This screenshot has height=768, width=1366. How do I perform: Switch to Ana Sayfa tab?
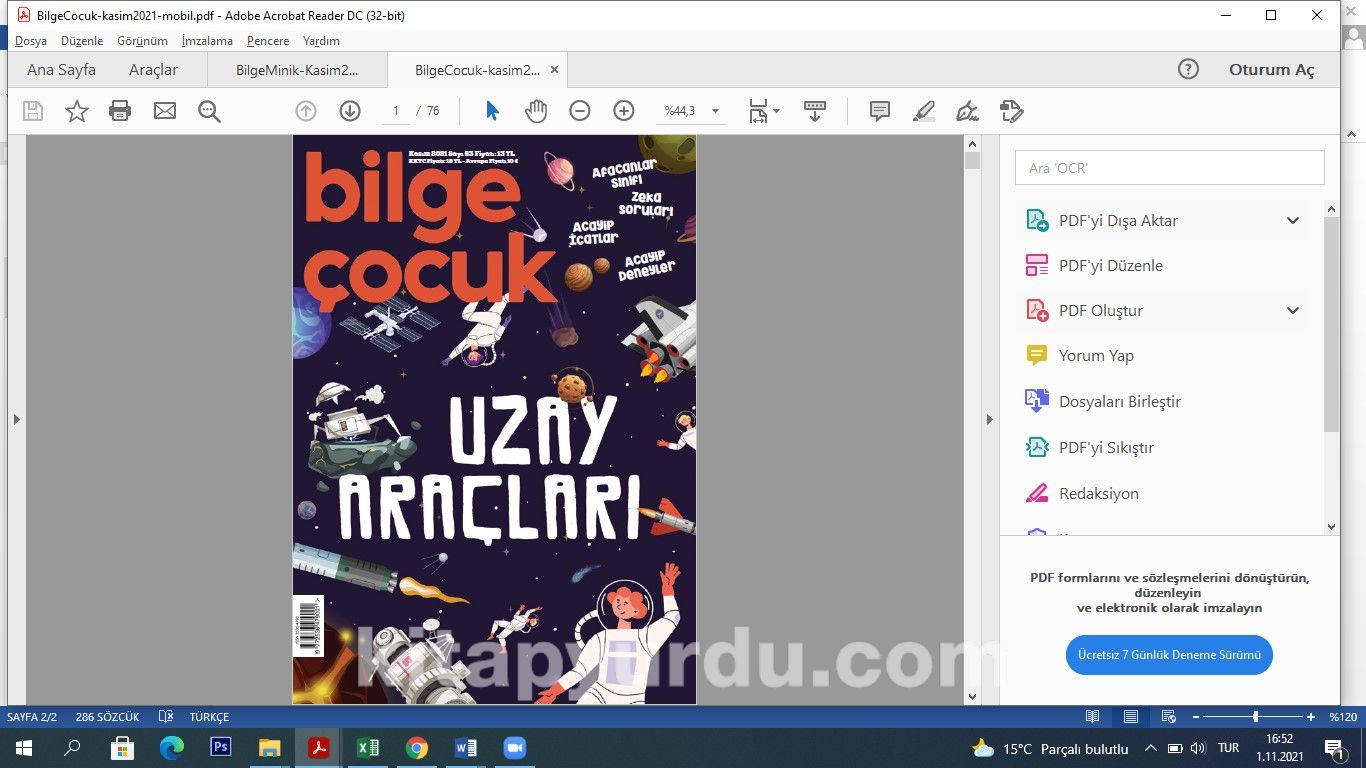click(61, 70)
